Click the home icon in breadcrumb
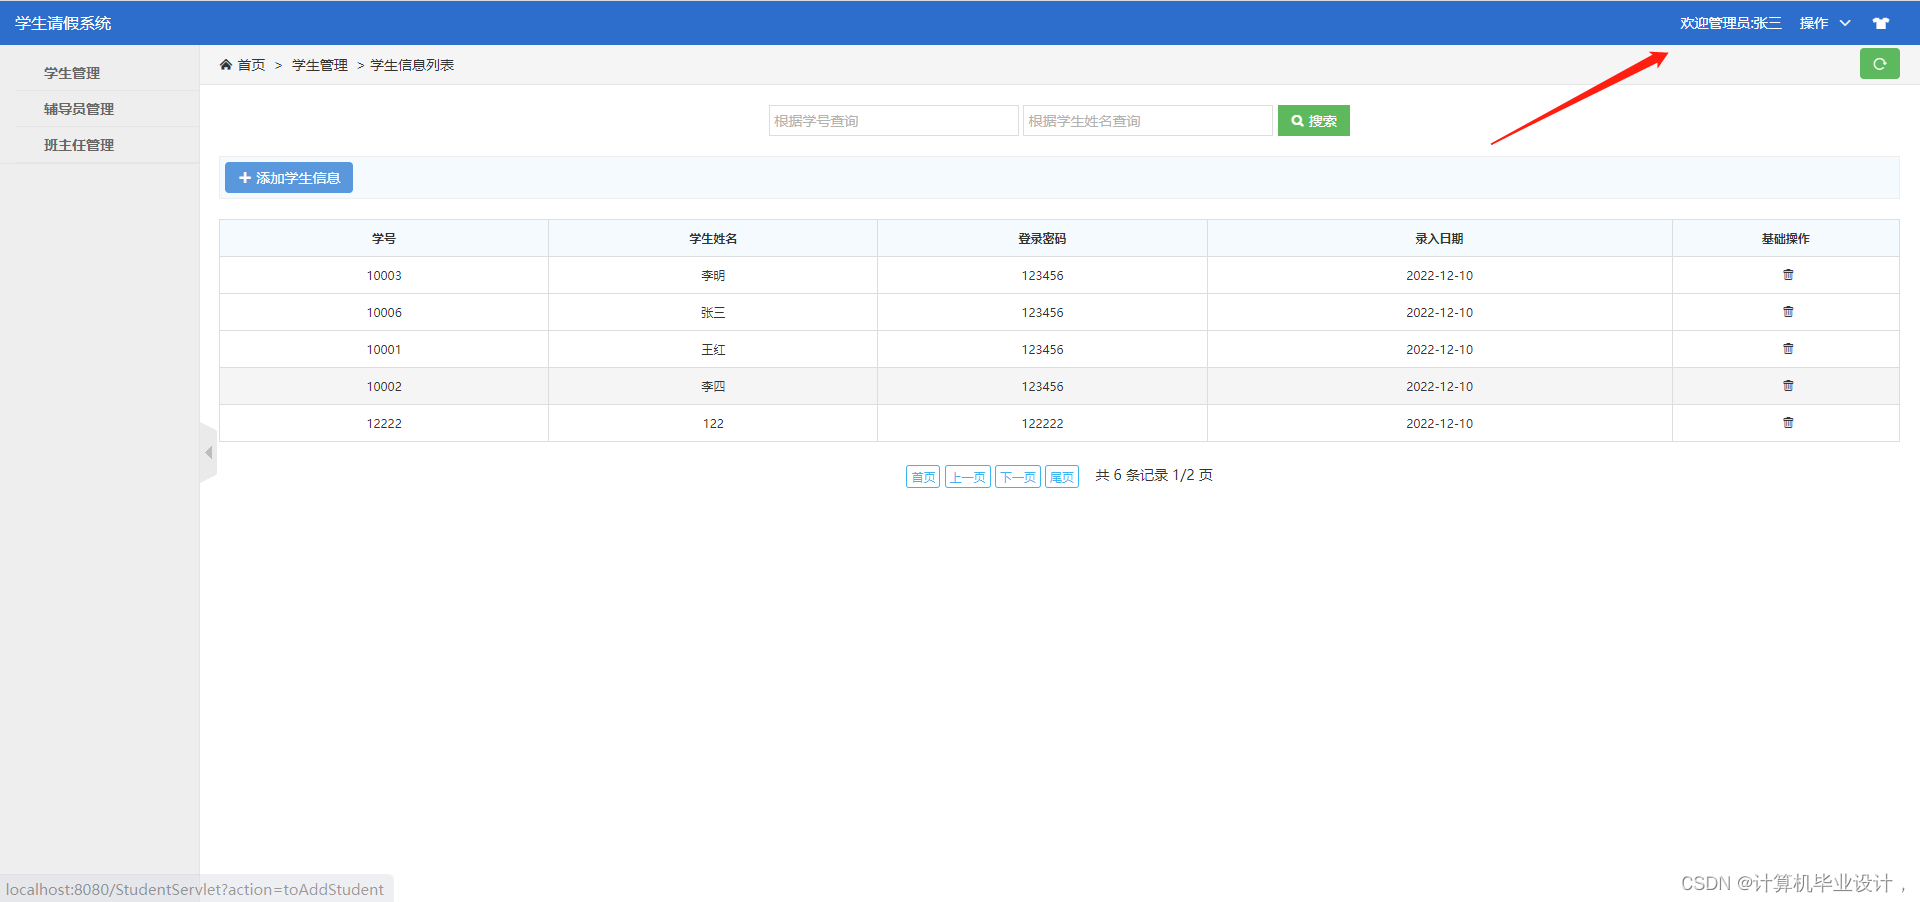Viewport: 1920px width, 902px height. tap(226, 65)
